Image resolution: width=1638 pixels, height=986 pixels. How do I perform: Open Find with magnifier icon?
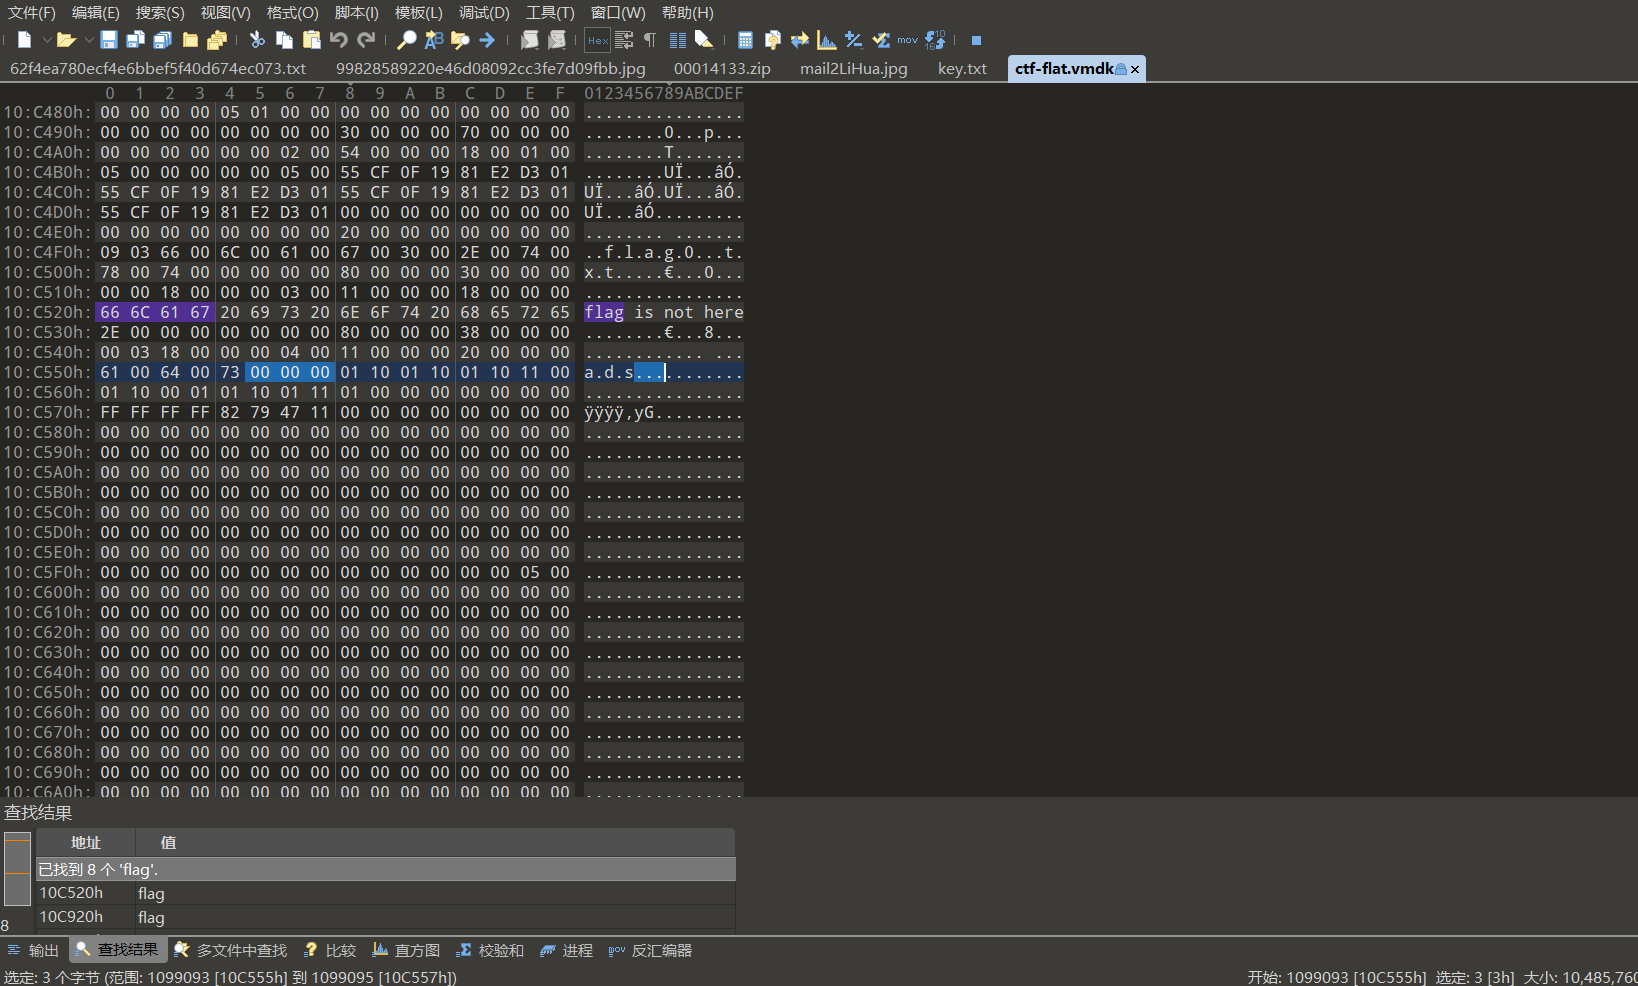tap(406, 40)
